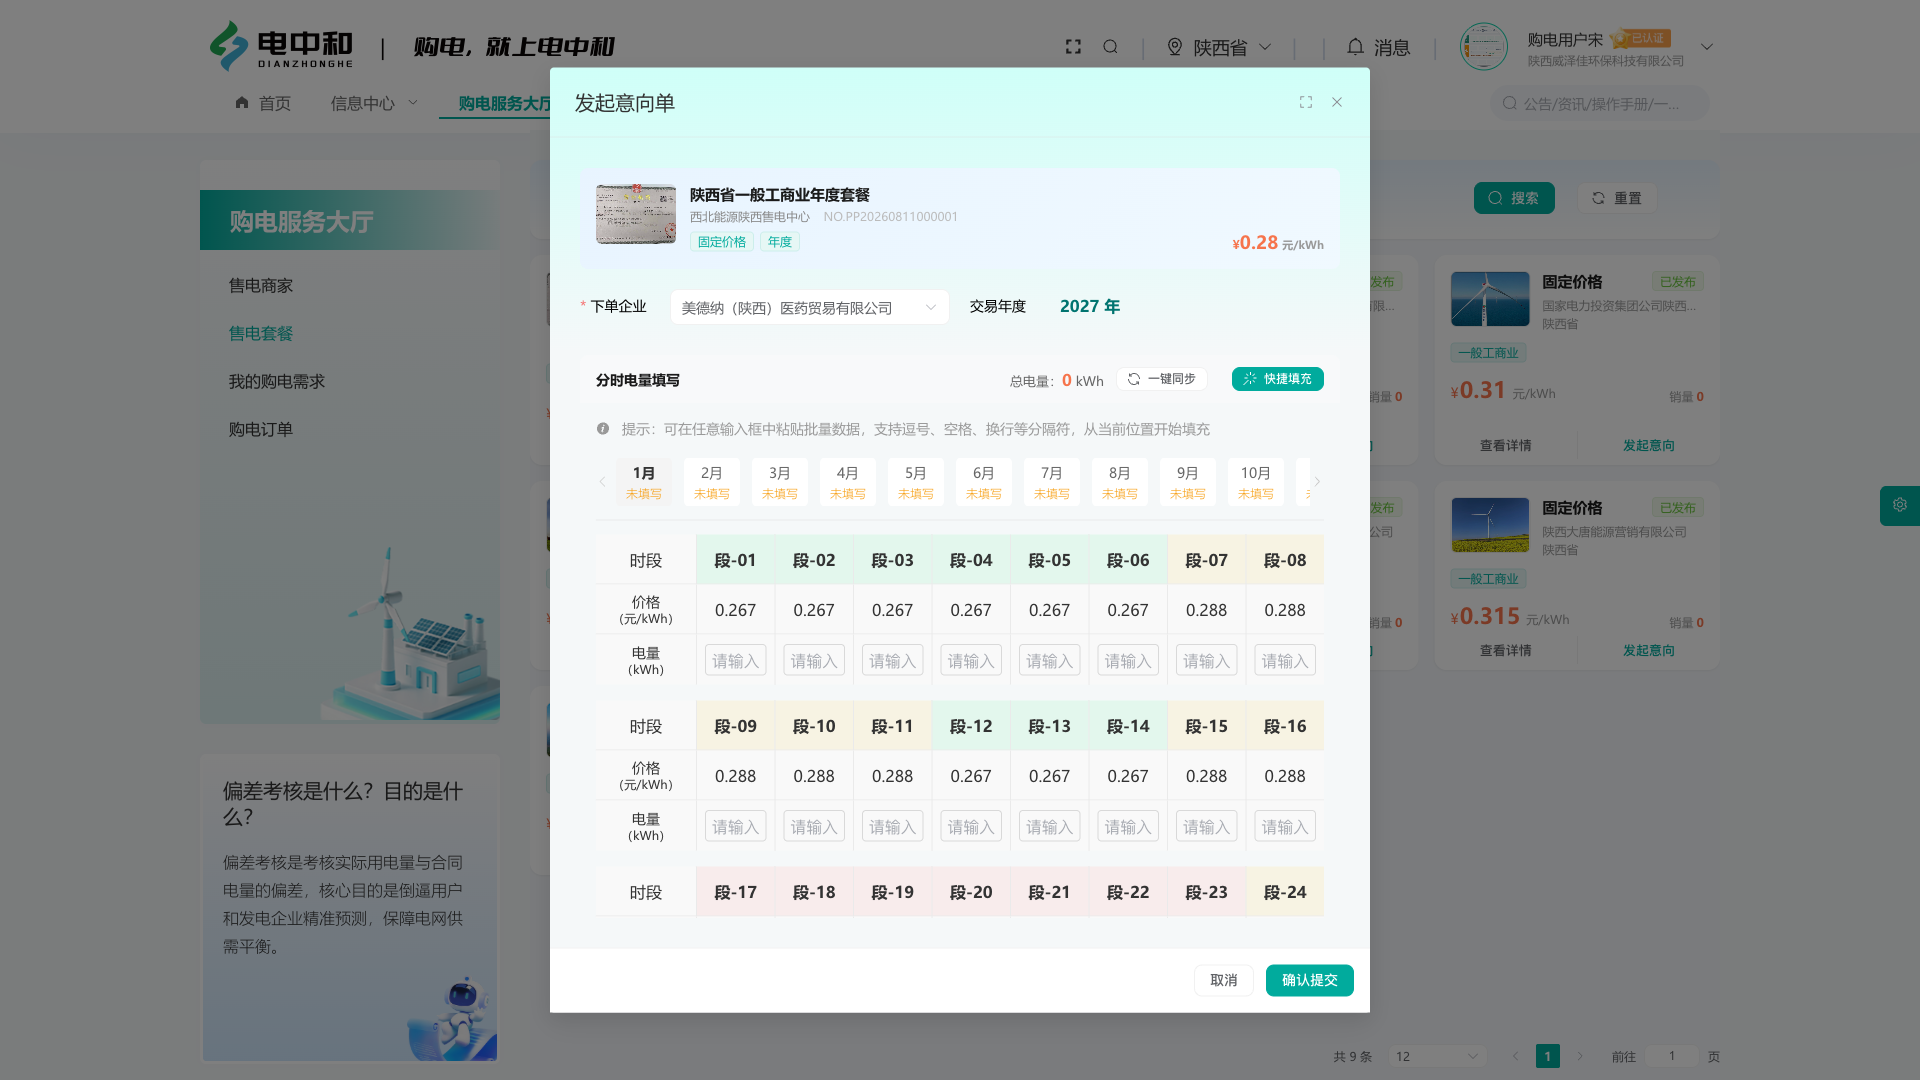Open the 消息 notification bell
1920x1080 pixels.
coord(1378,47)
